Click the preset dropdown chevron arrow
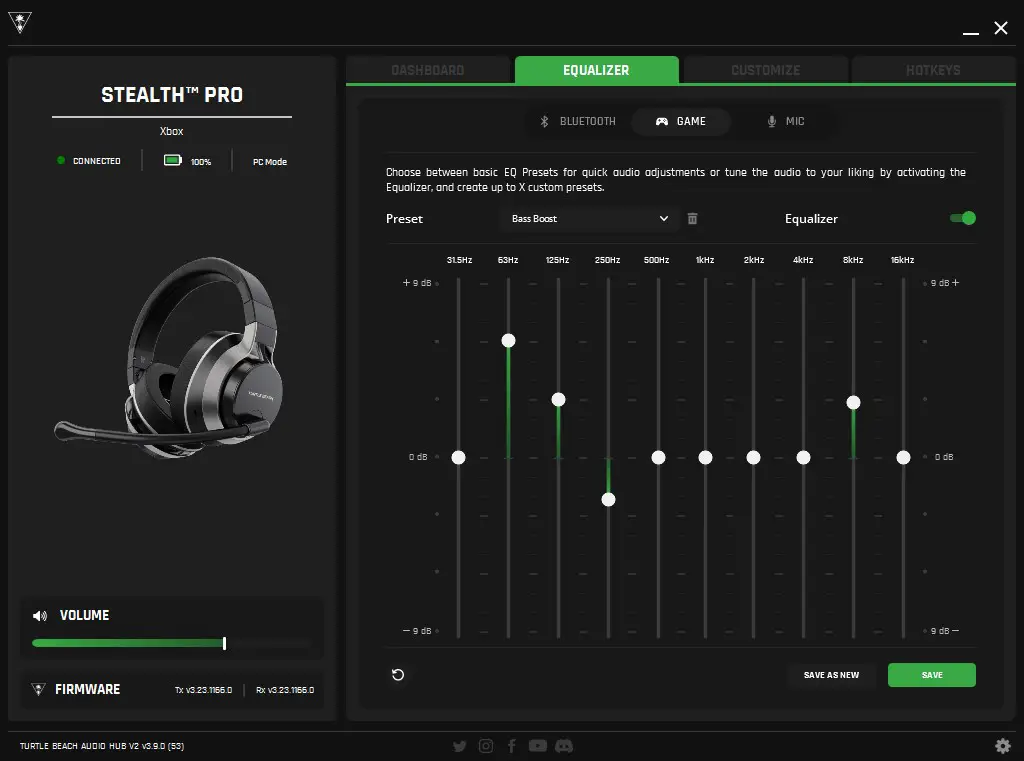 [x=664, y=219]
